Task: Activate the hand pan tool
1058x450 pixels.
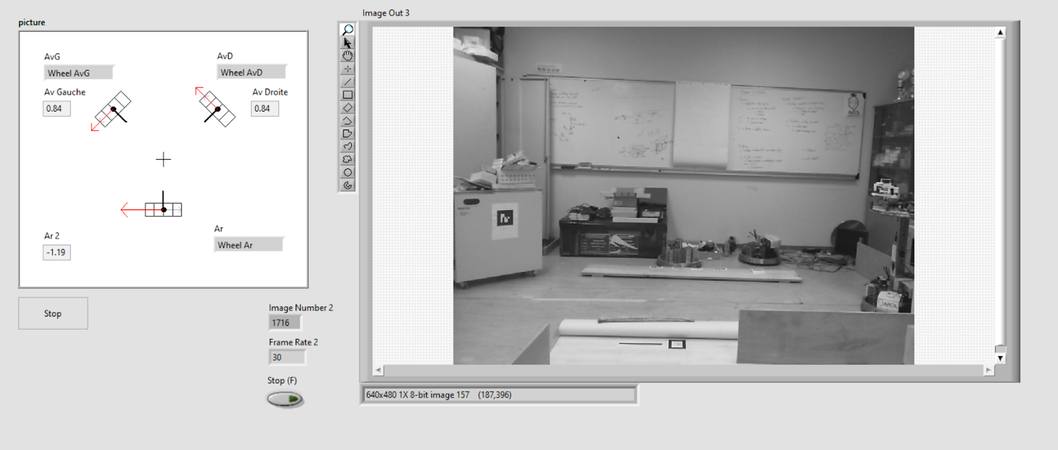Action: coord(348,56)
